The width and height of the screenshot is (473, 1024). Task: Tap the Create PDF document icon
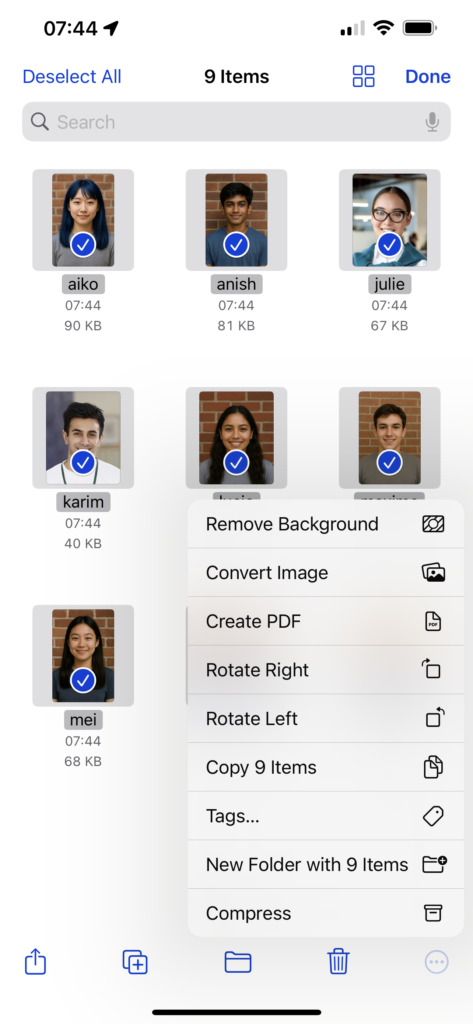coord(433,621)
